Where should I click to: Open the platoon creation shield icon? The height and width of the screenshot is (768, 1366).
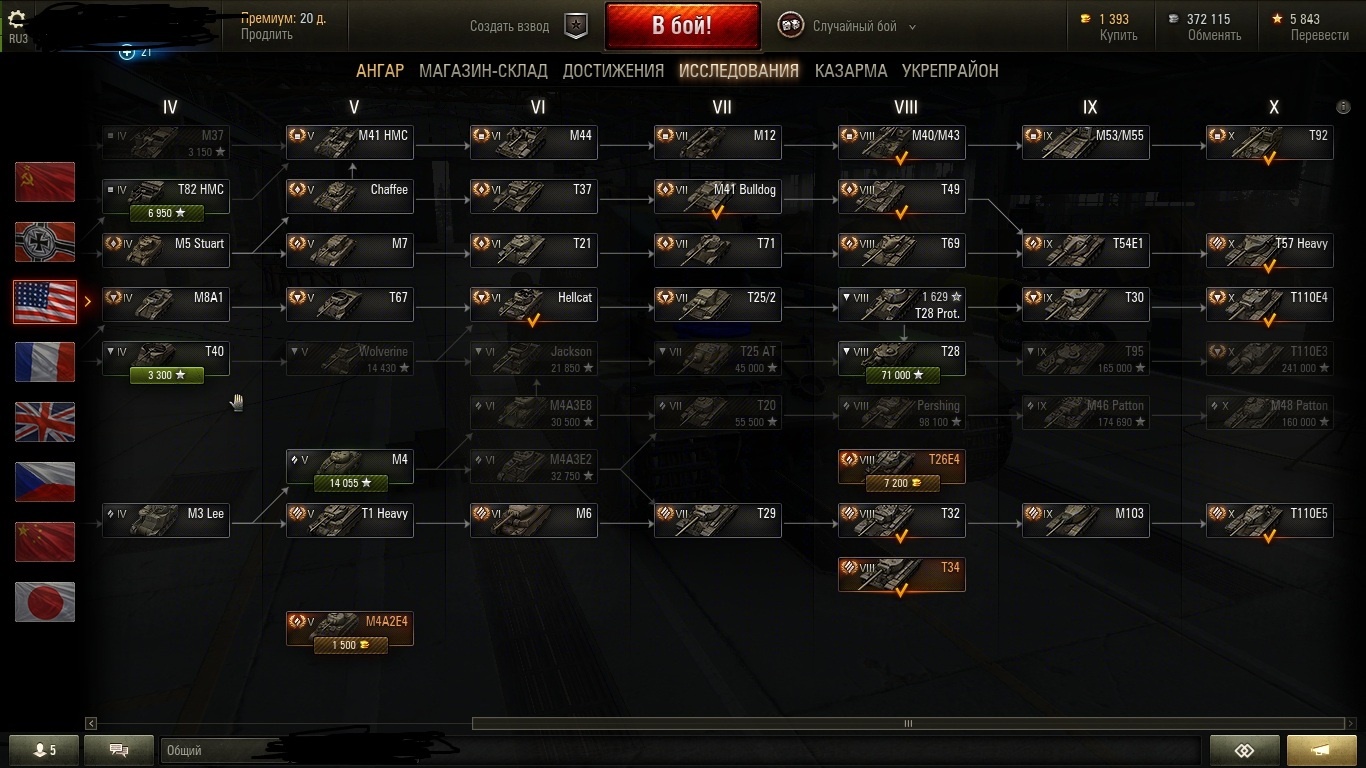pyautogui.click(x=576, y=27)
